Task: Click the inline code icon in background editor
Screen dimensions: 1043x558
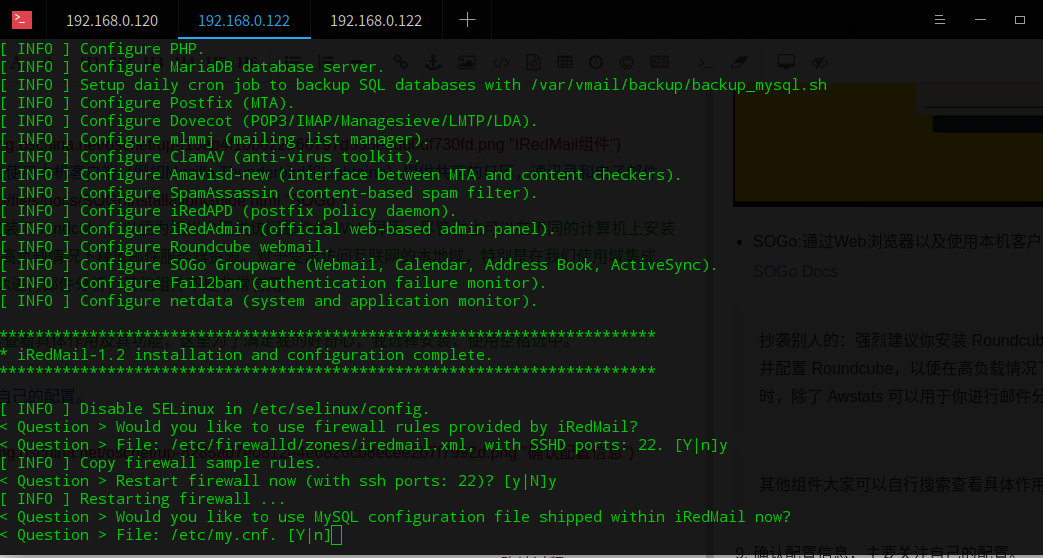Action: coord(501,62)
